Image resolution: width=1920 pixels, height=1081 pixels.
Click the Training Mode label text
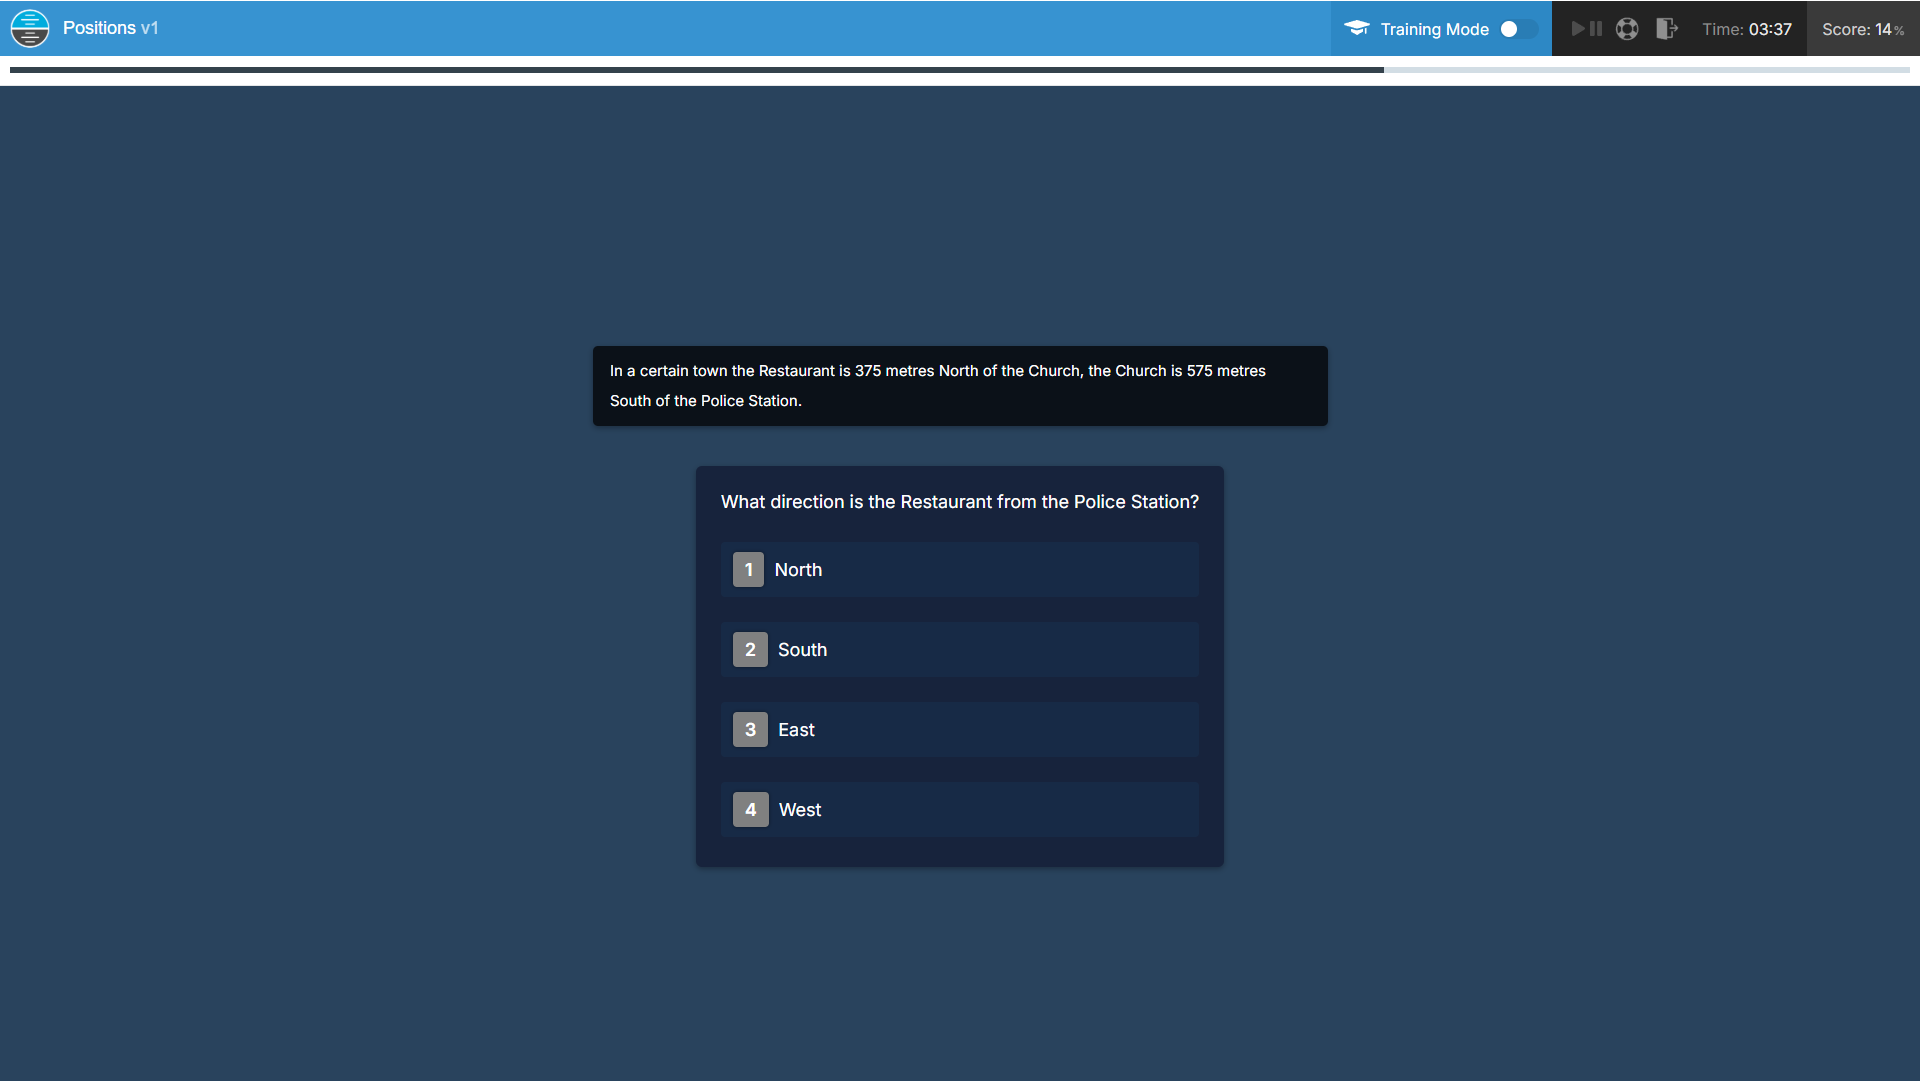click(x=1434, y=29)
